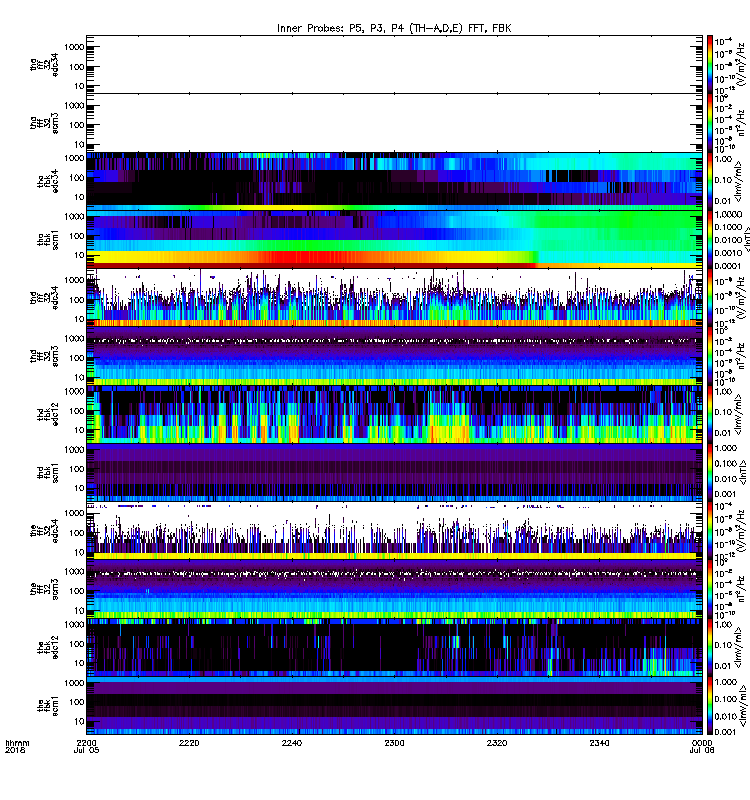Click the color bar of the fff scm3 panel

tap(710, 589)
